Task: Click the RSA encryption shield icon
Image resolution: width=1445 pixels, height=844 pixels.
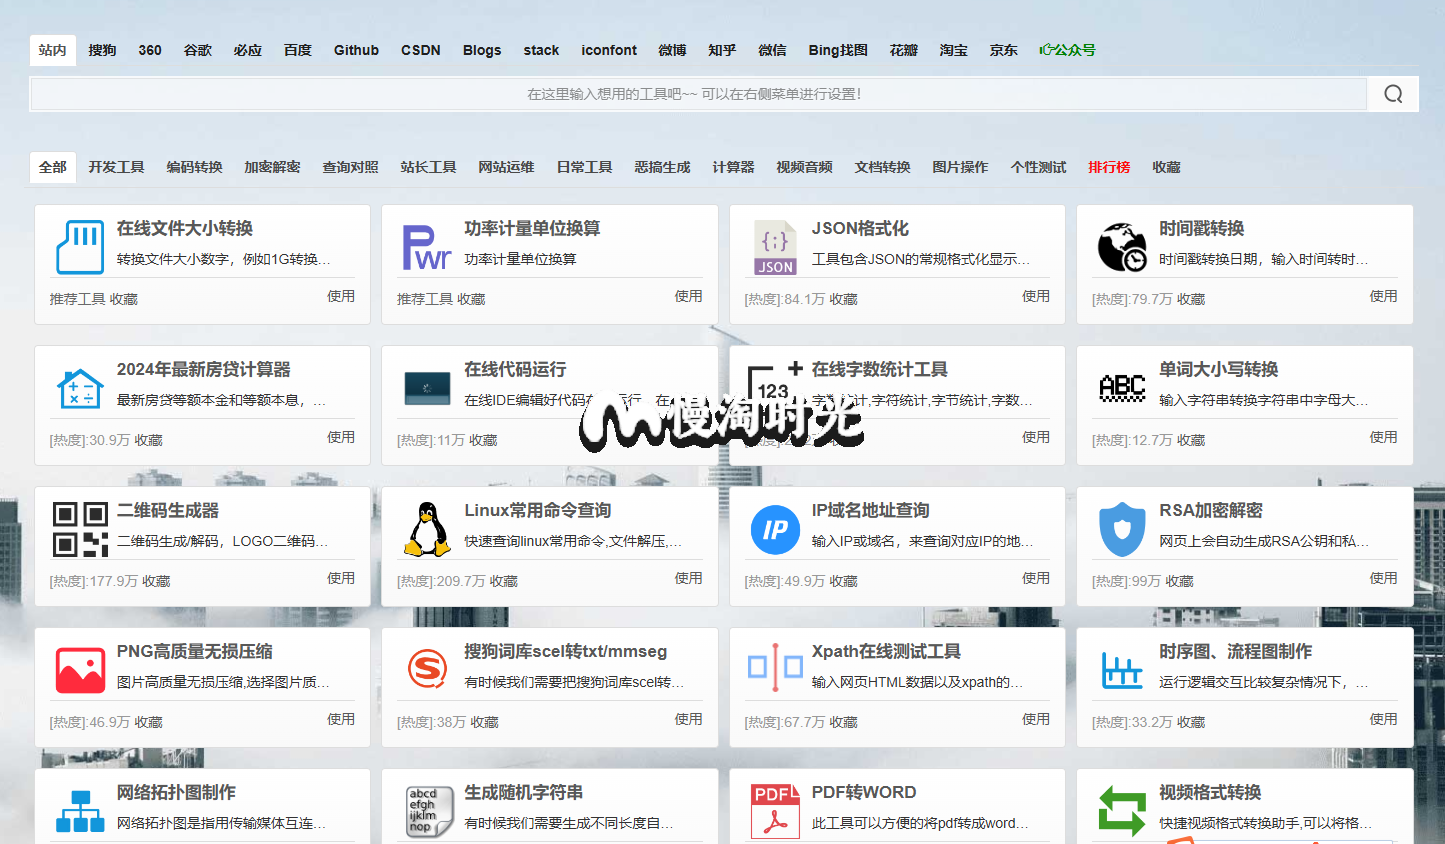Action: click(x=1122, y=529)
